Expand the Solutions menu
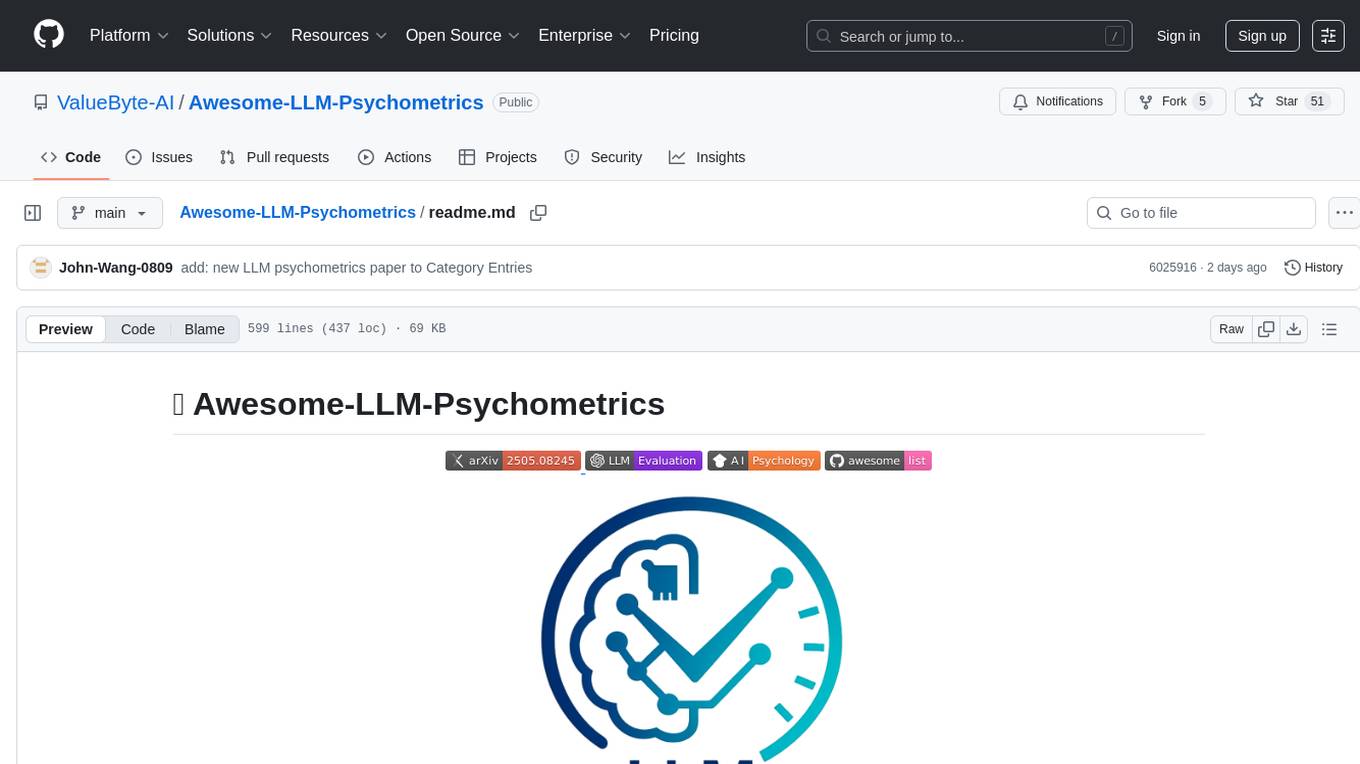This screenshot has height=764, width=1360. point(230,35)
